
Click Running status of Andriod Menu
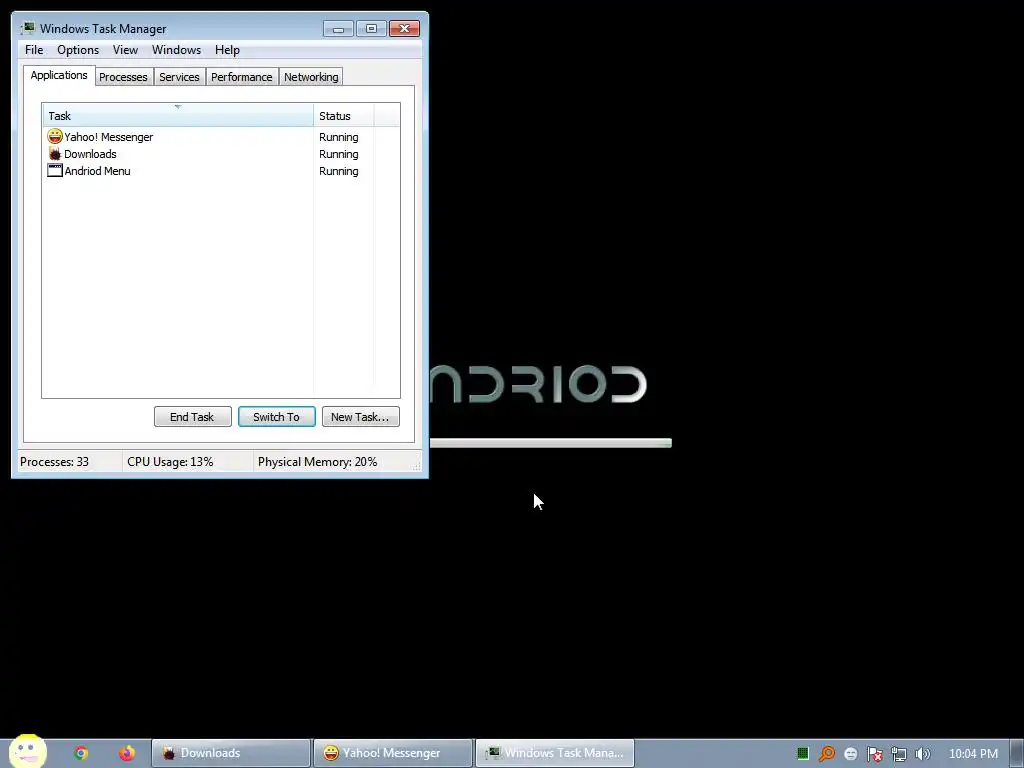click(338, 171)
